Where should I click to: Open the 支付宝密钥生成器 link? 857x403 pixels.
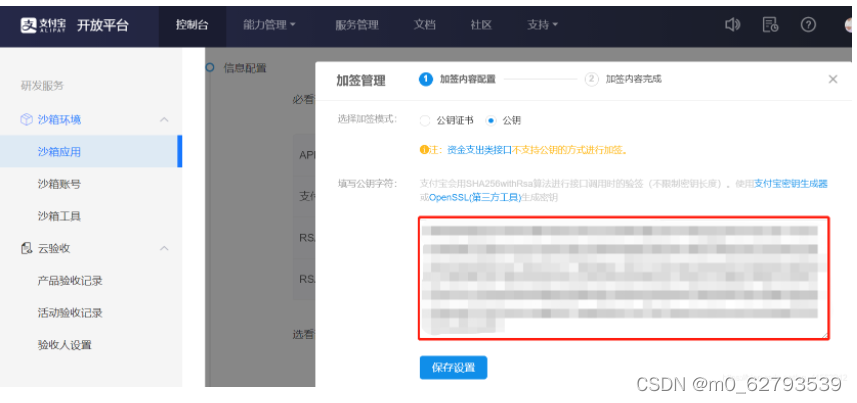(790, 183)
